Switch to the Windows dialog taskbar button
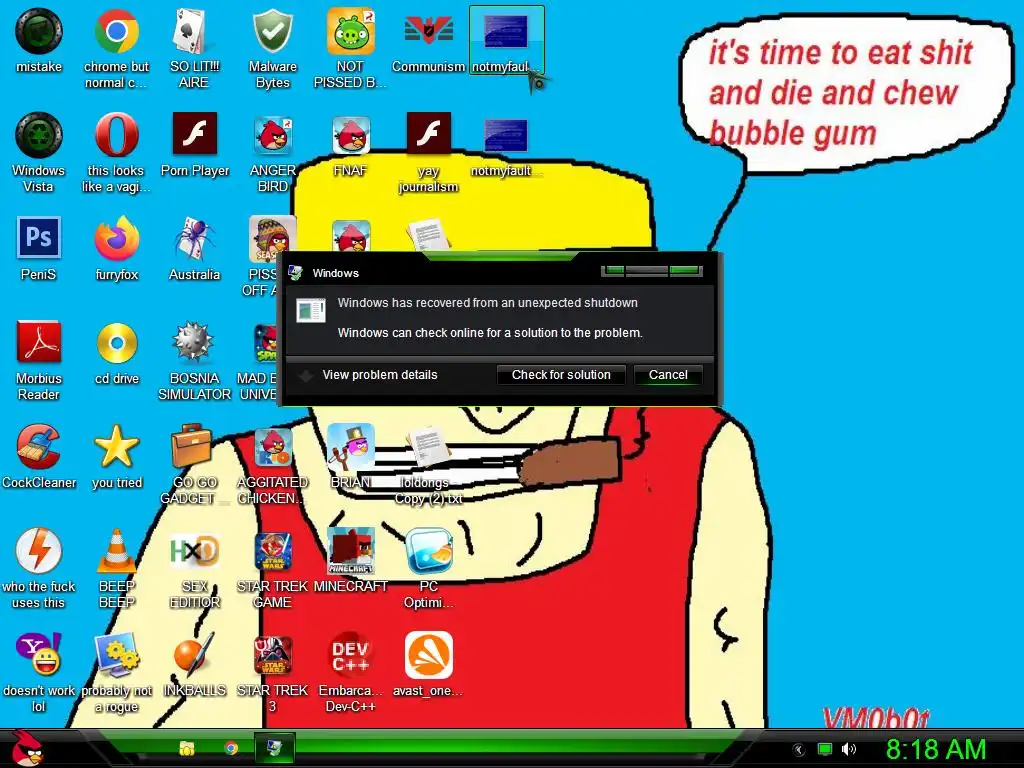Viewport: 1024px width, 768px height. (x=274, y=748)
